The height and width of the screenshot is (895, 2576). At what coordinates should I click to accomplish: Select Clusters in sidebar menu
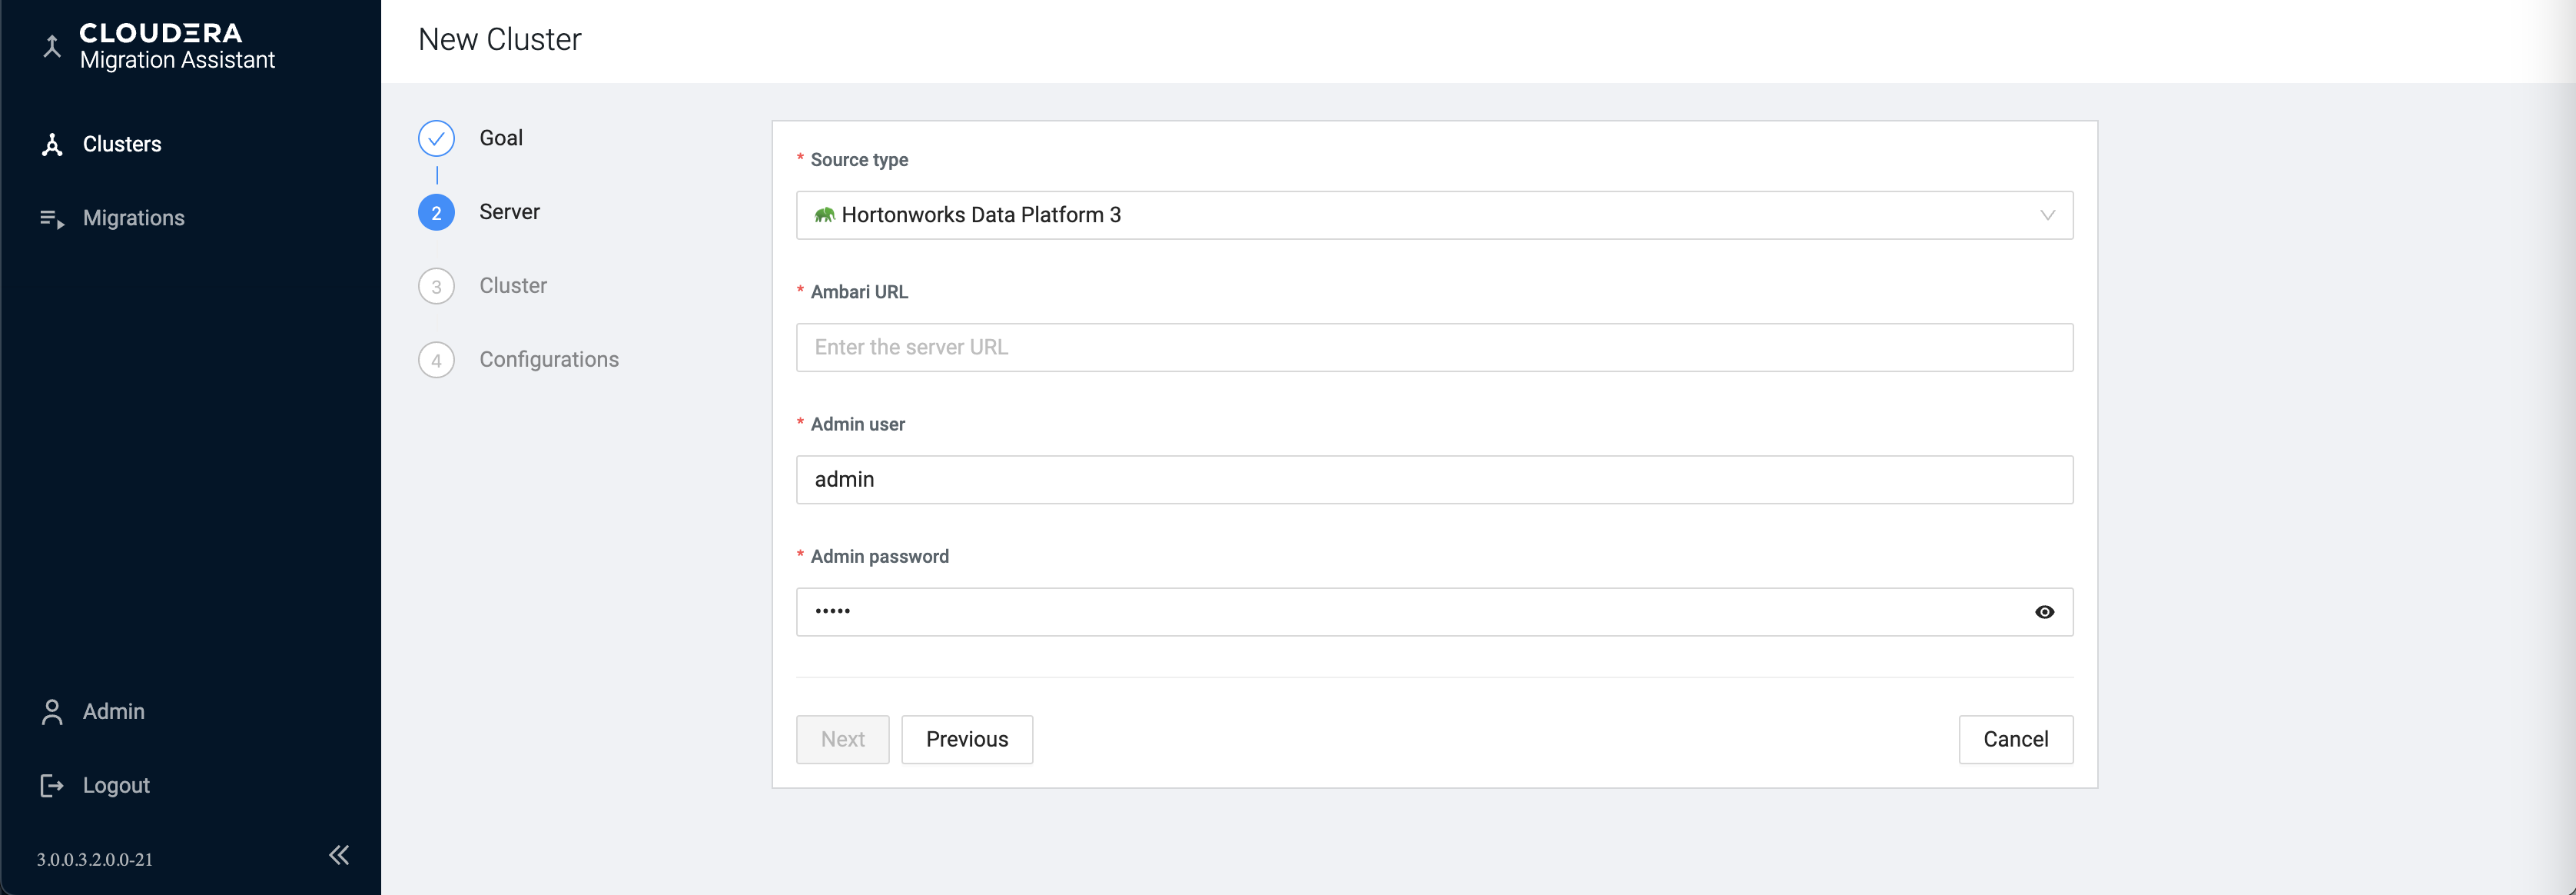click(x=122, y=145)
